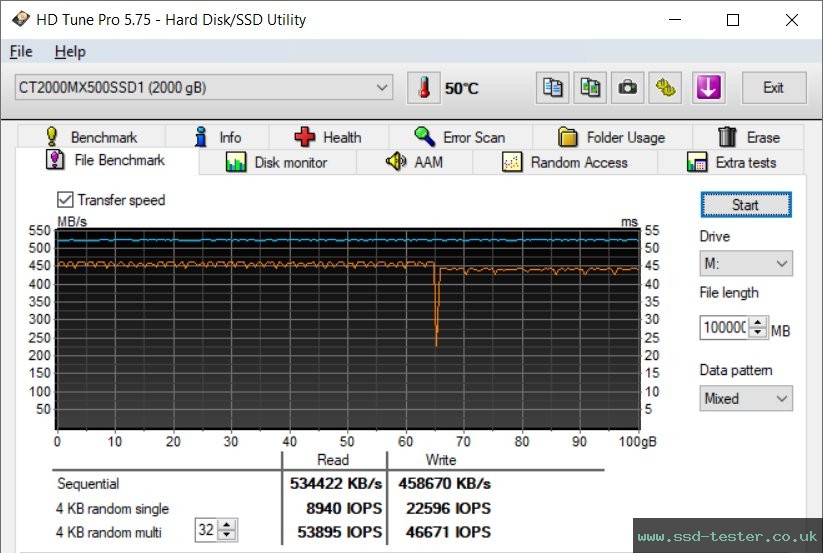823x553 pixels.
Task: Switch to the Random Access tab
Action: [x=565, y=162]
